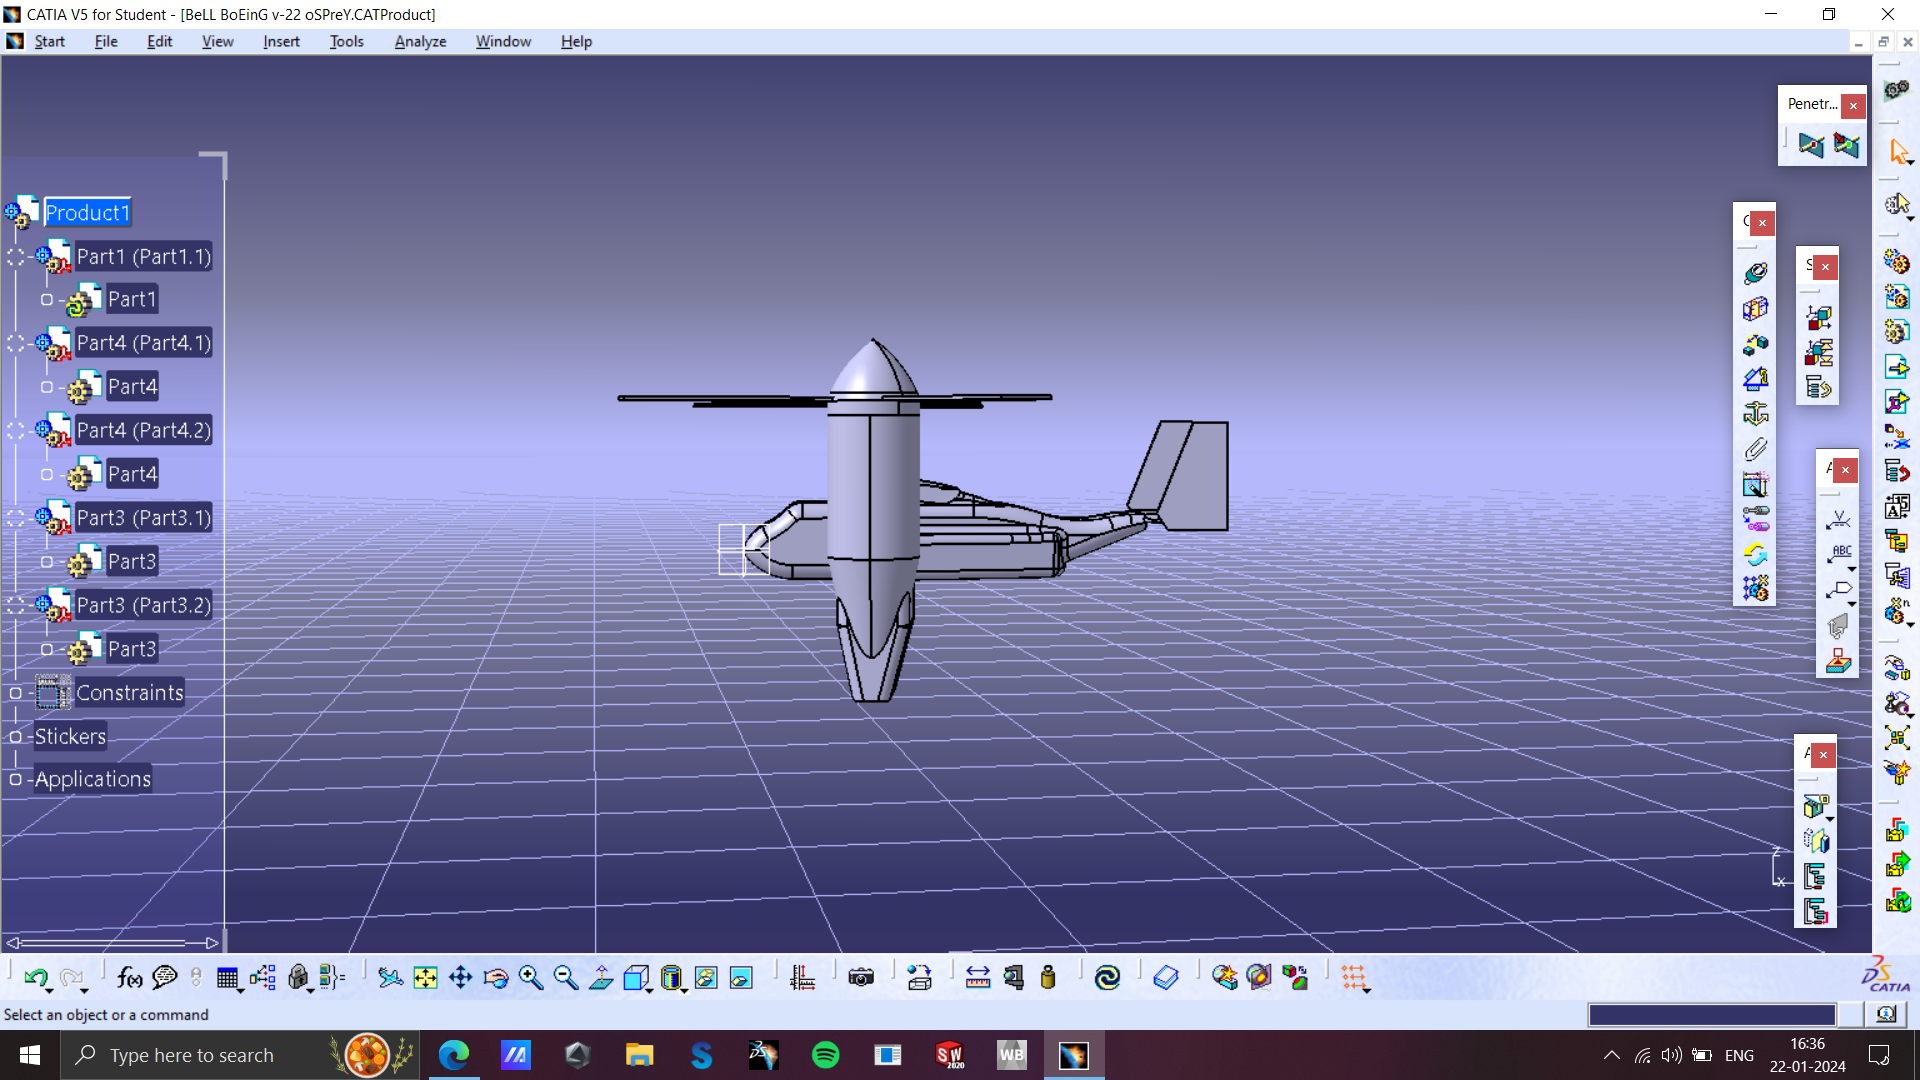Select the Fit All In tool
This screenshot has height=1080, width=1920.
pos(425,977)
